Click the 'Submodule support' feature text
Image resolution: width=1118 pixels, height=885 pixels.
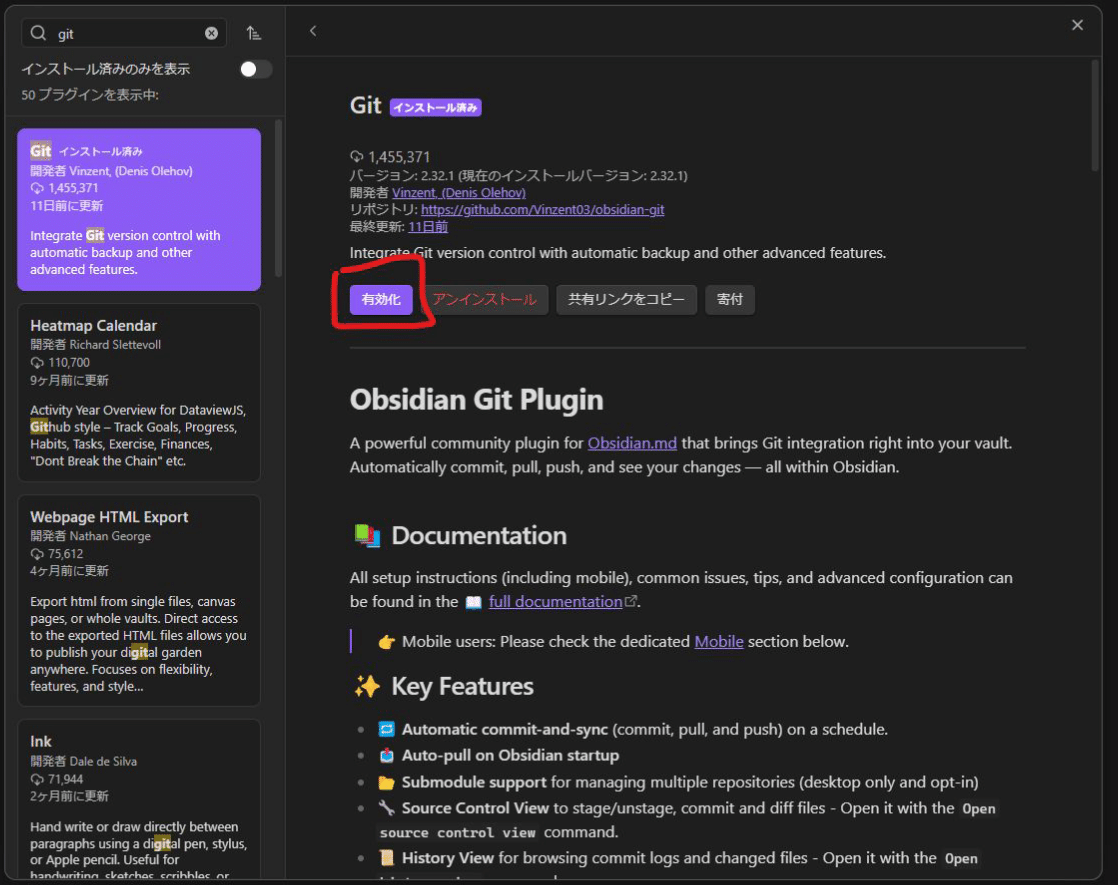point(474,782)
